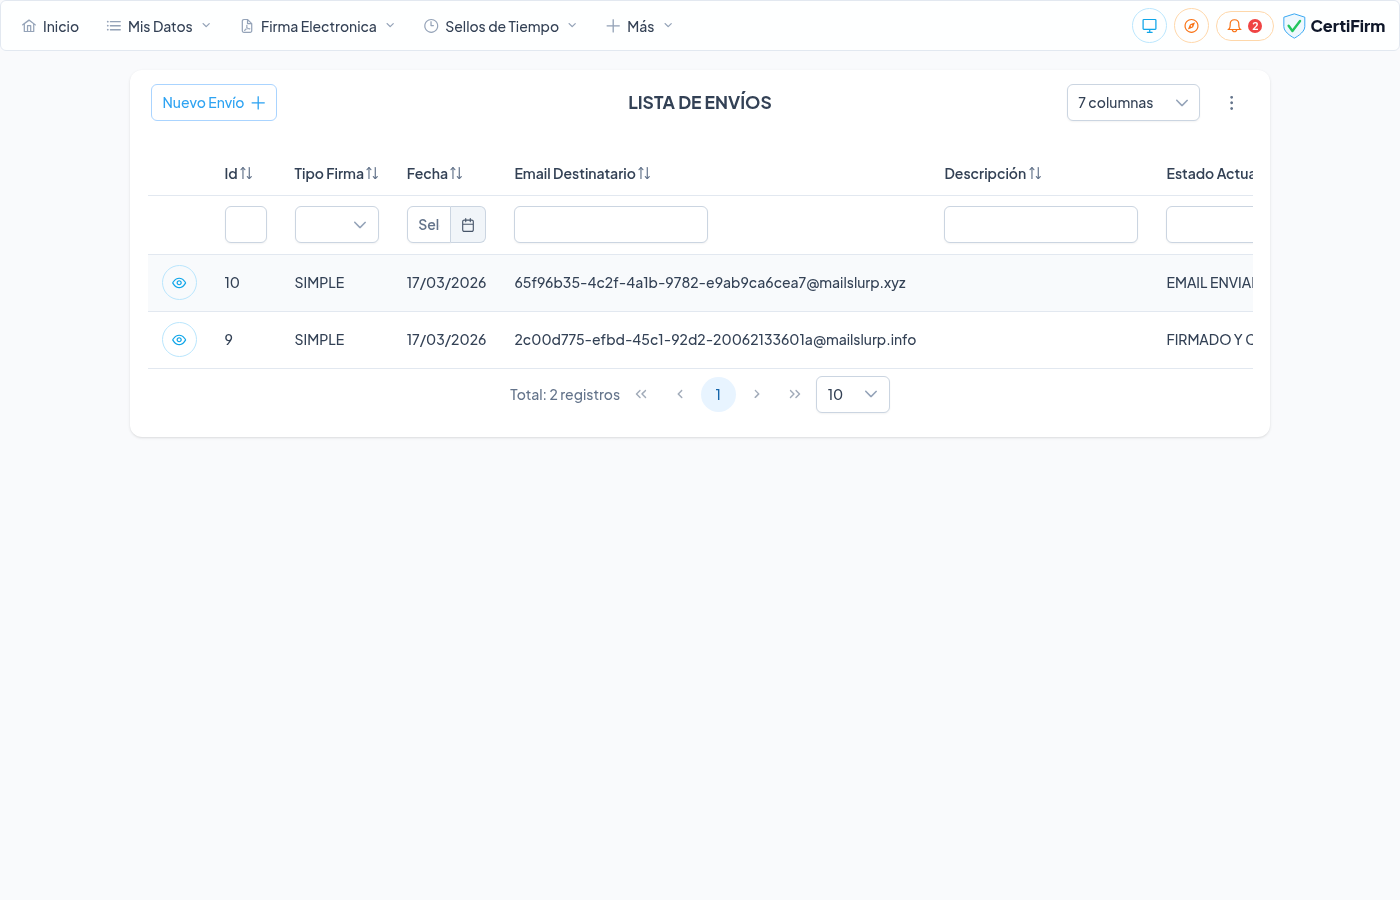Screen dimensions: 1400x900
Task: Expand the Más menu
Action: pos(639,25)
